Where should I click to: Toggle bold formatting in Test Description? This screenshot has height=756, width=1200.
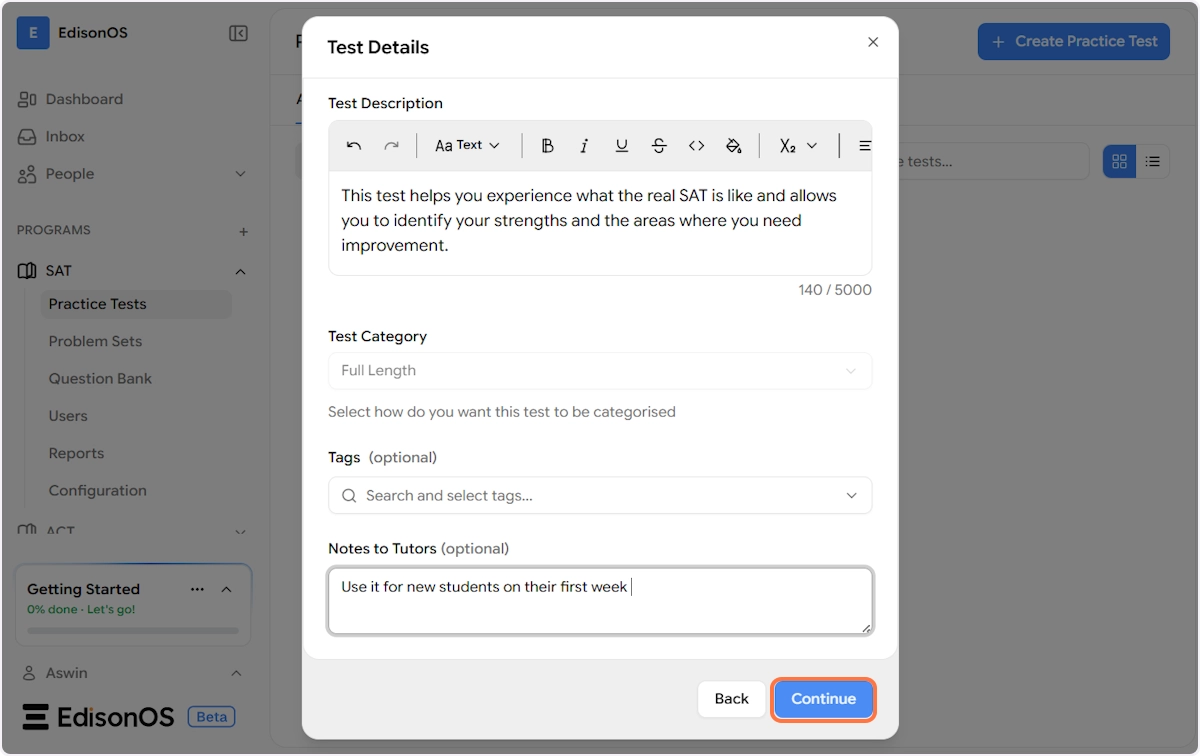[547, 146]
